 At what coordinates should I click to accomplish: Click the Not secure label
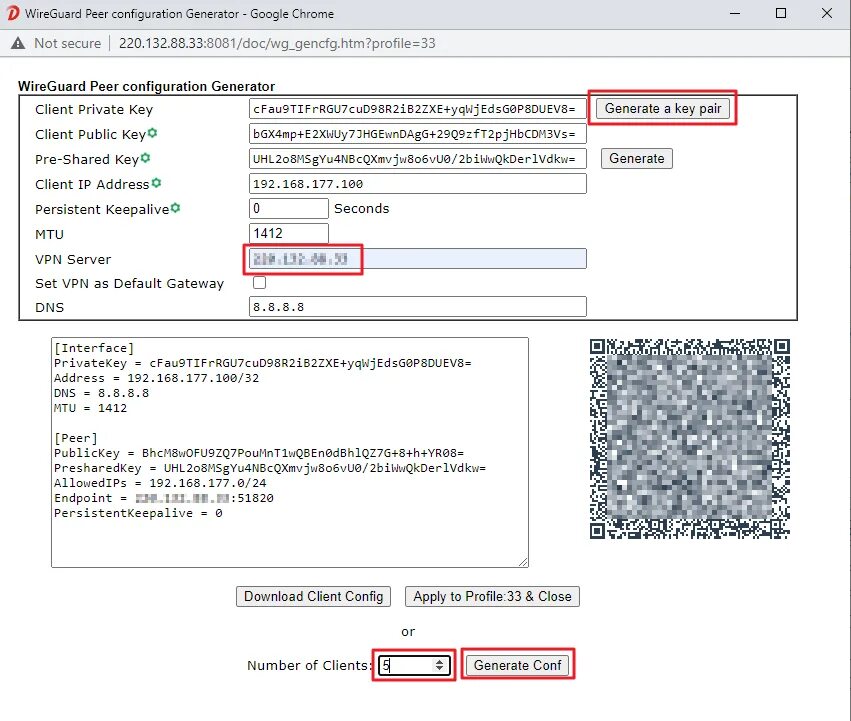tap(67, 43)
